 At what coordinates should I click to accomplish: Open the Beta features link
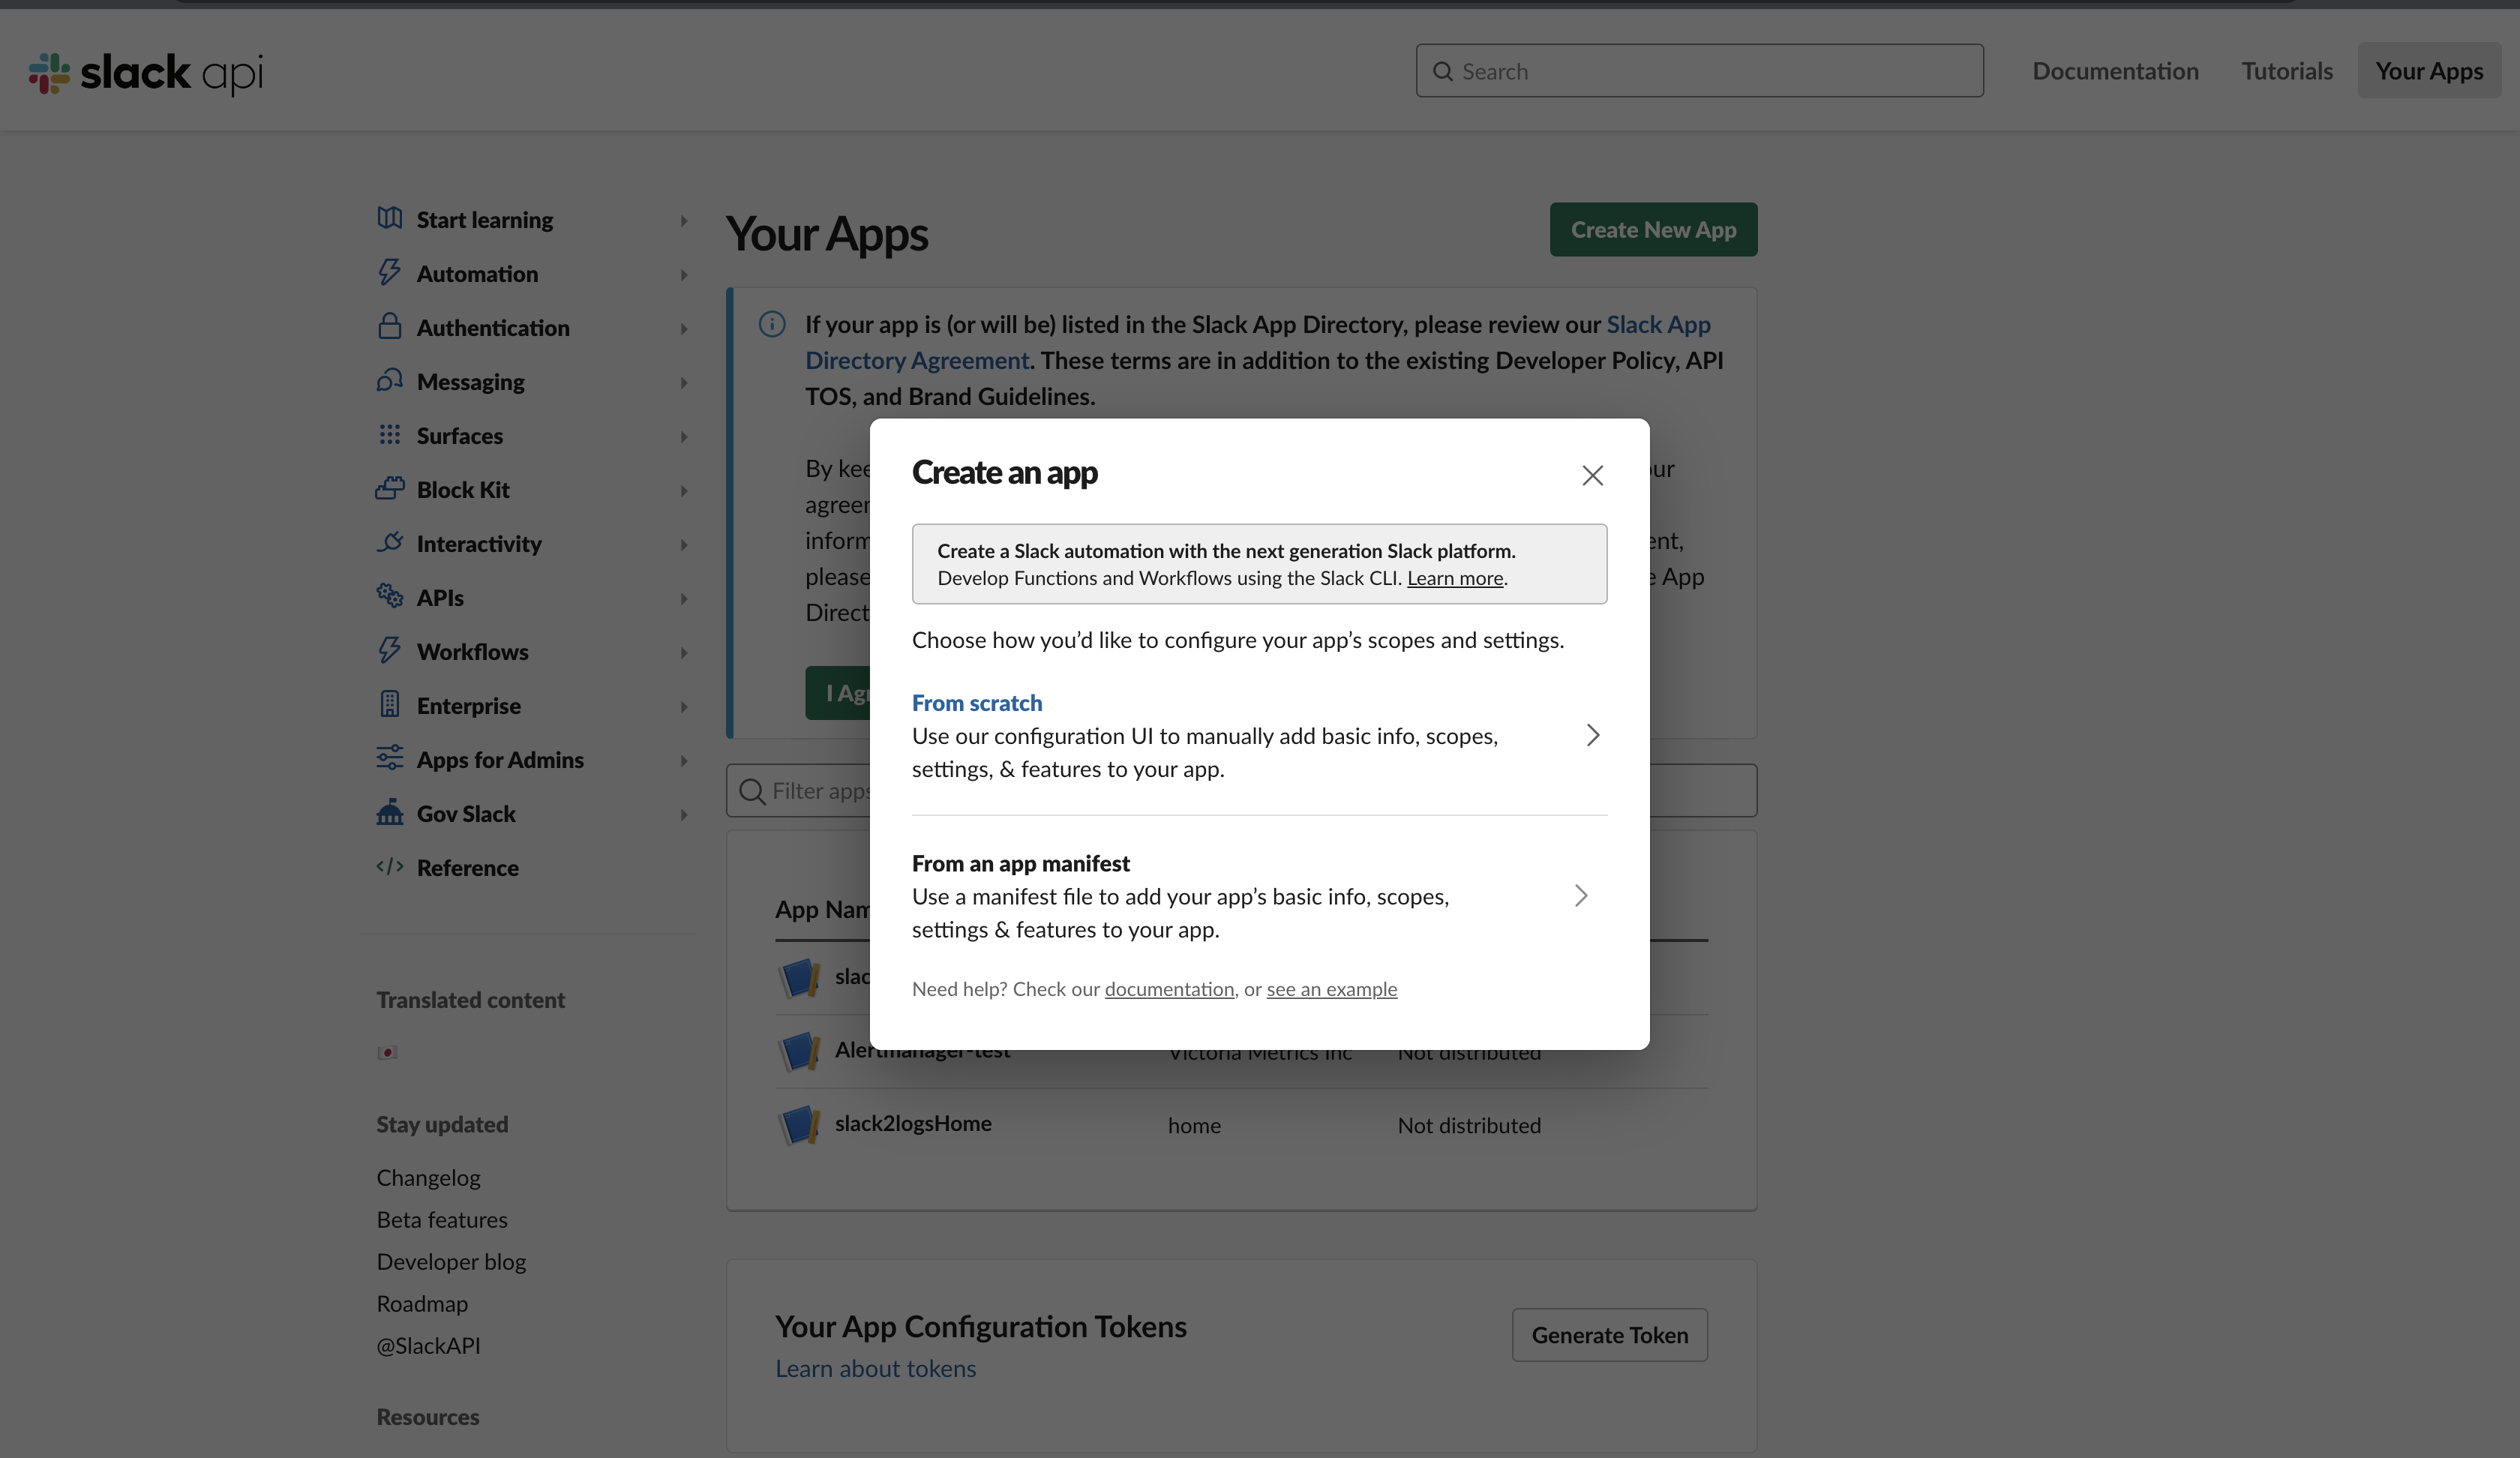point(442,1220)
